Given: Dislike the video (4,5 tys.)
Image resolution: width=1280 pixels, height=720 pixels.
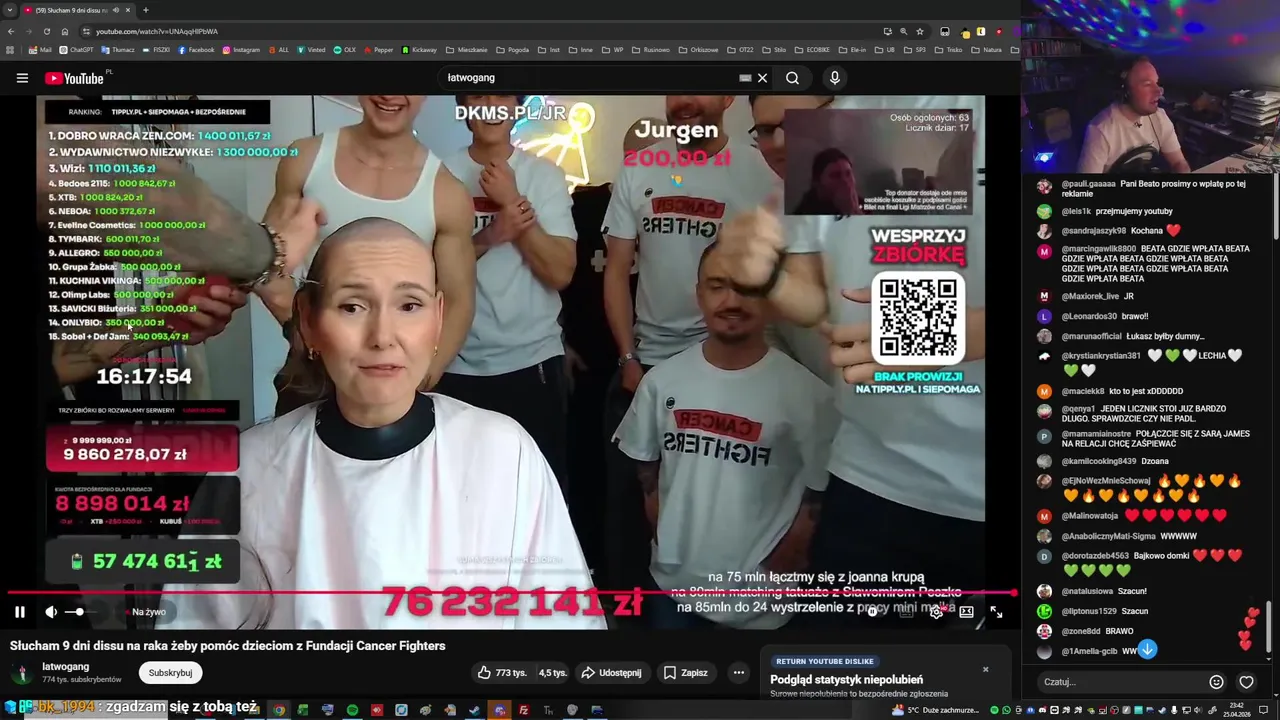Looking at the screenshot, I should point(553,673).
